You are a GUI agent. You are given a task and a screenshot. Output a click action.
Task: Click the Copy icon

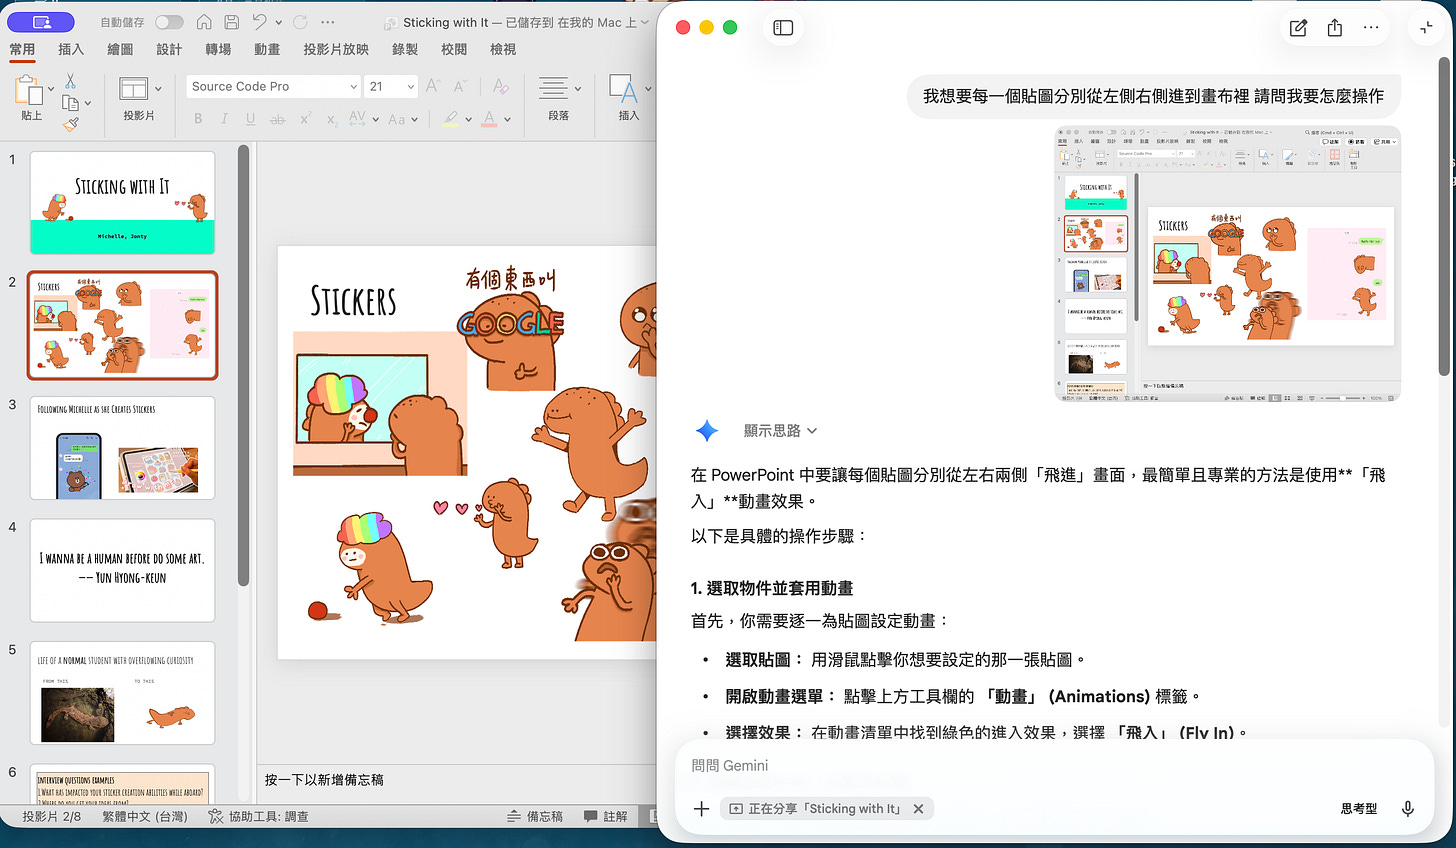point(70,103)
